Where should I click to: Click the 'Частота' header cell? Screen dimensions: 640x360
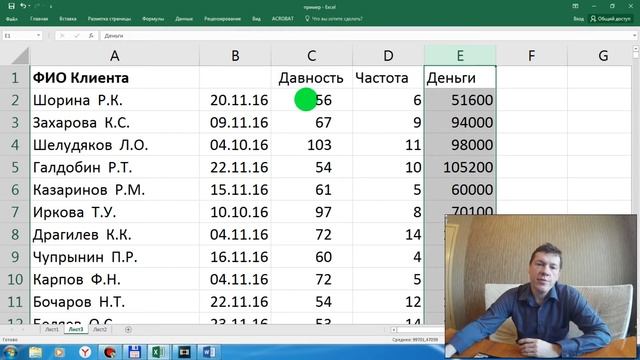(388, 78)
